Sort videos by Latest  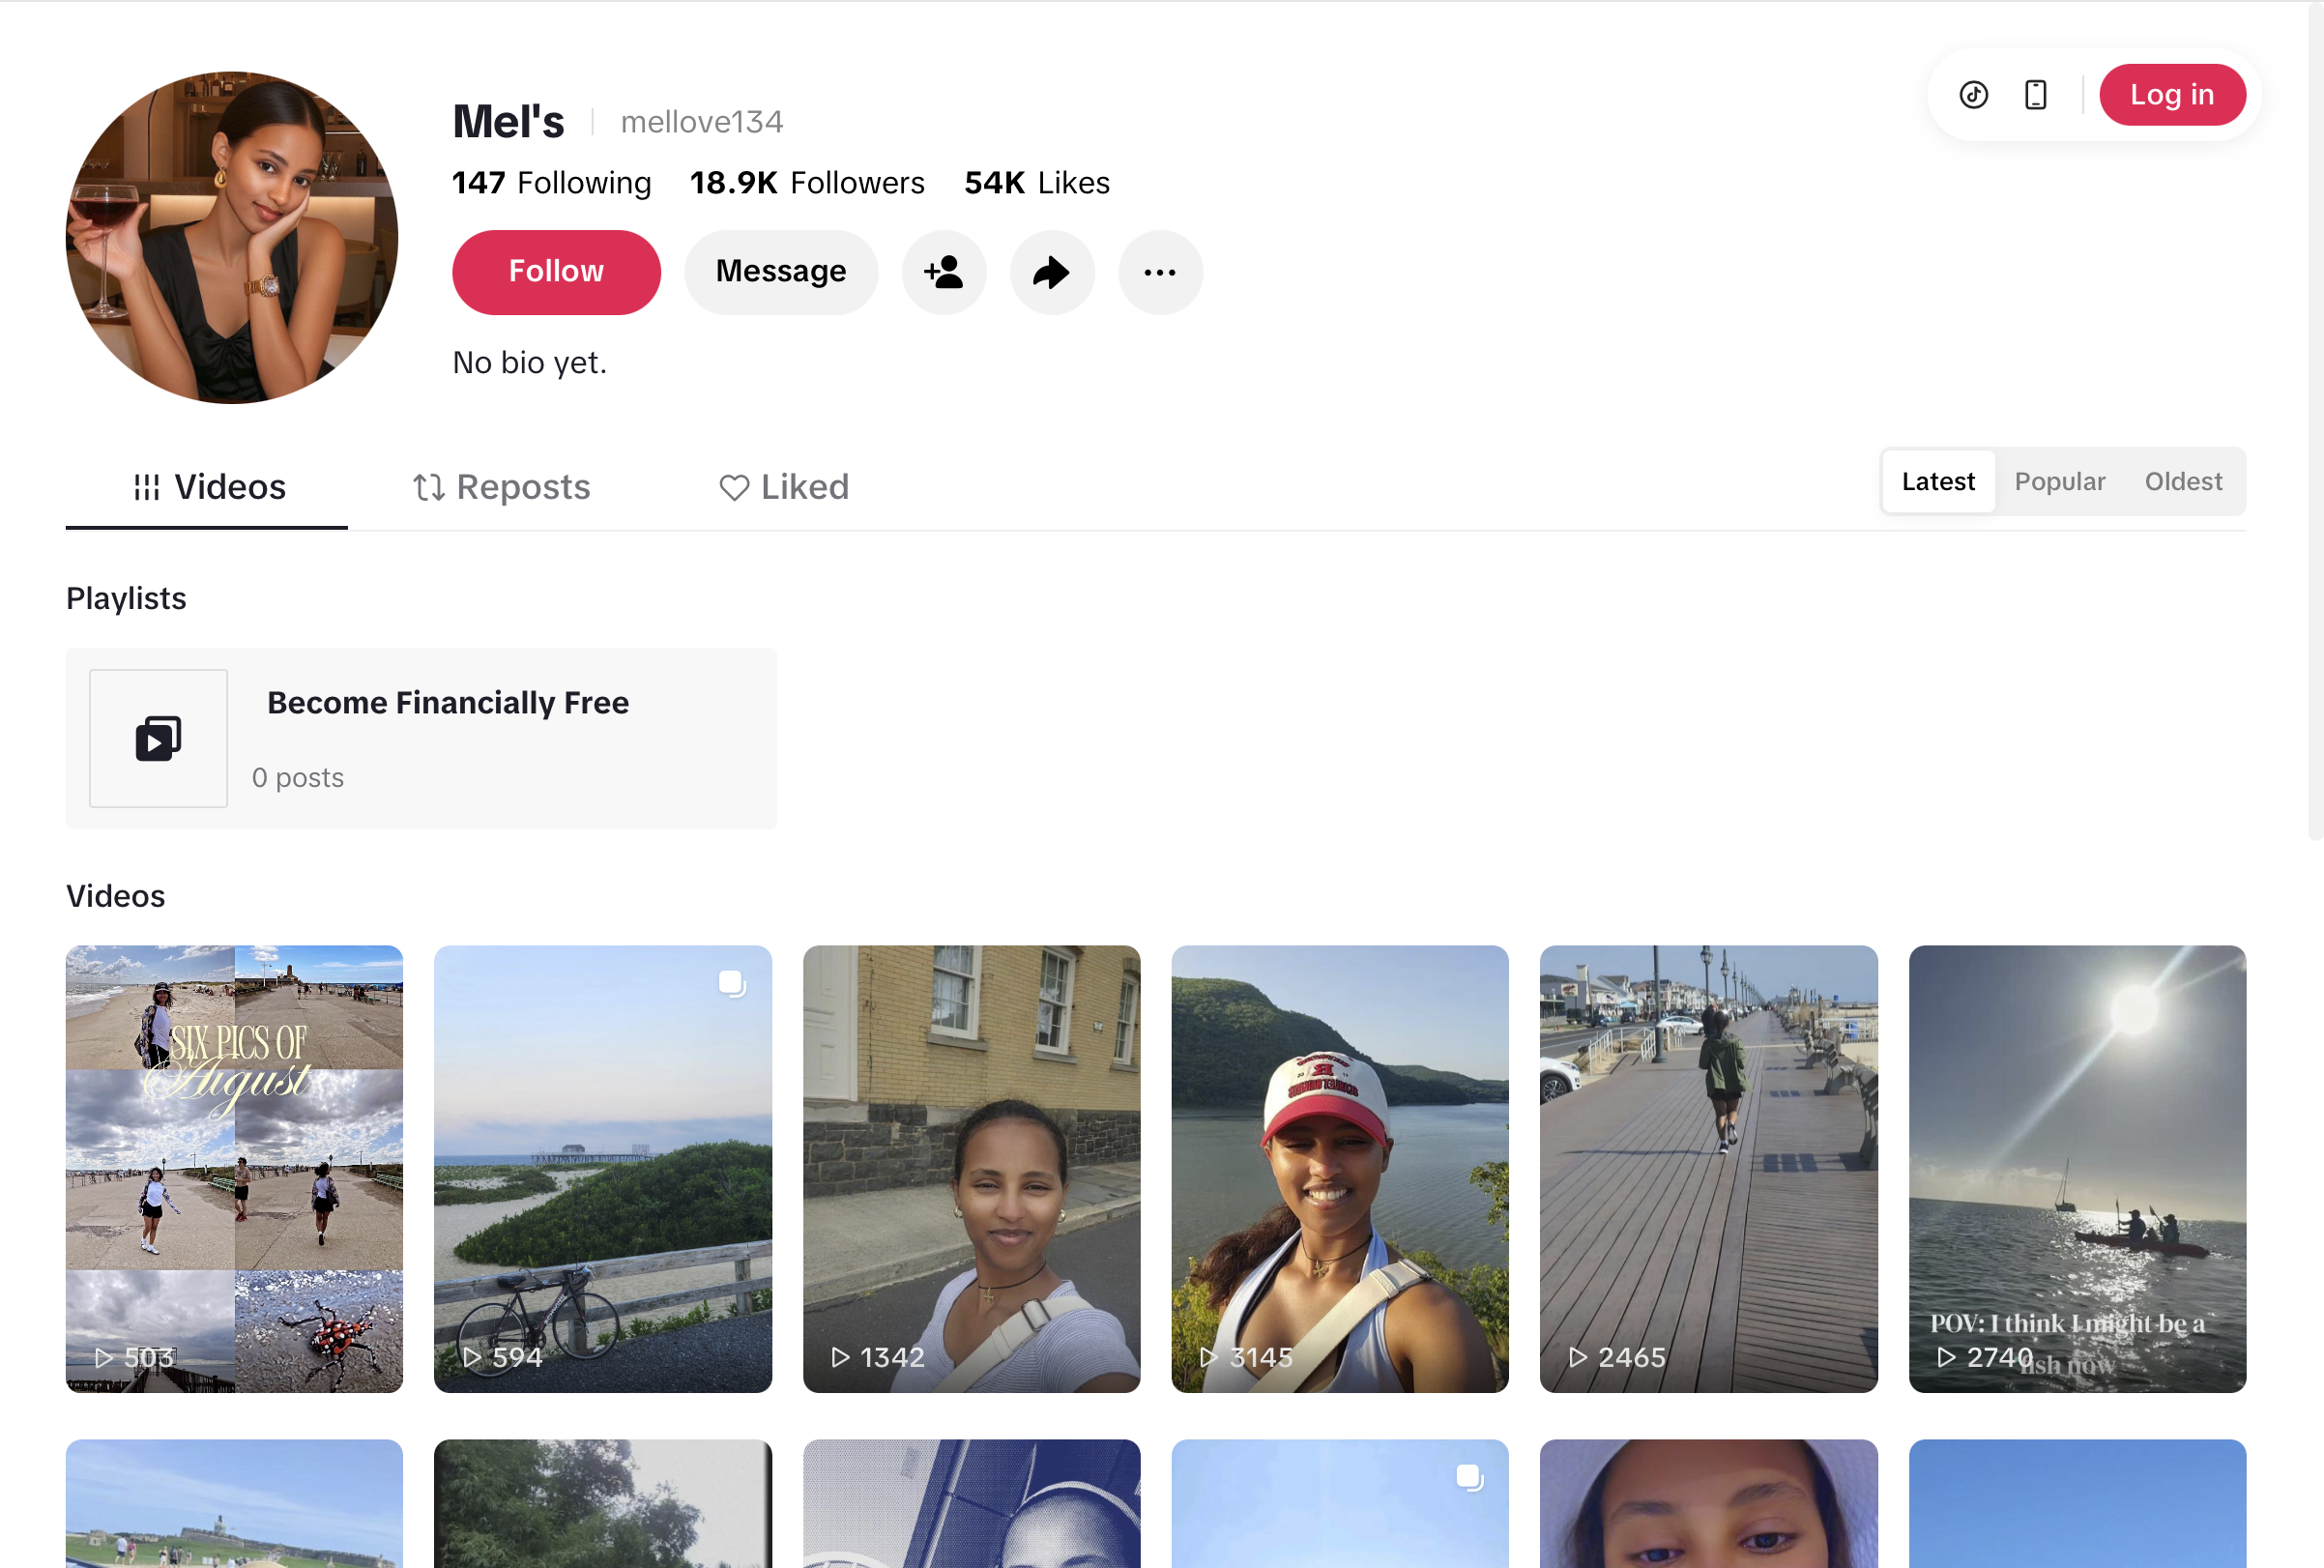click(x=1938, y=481)
